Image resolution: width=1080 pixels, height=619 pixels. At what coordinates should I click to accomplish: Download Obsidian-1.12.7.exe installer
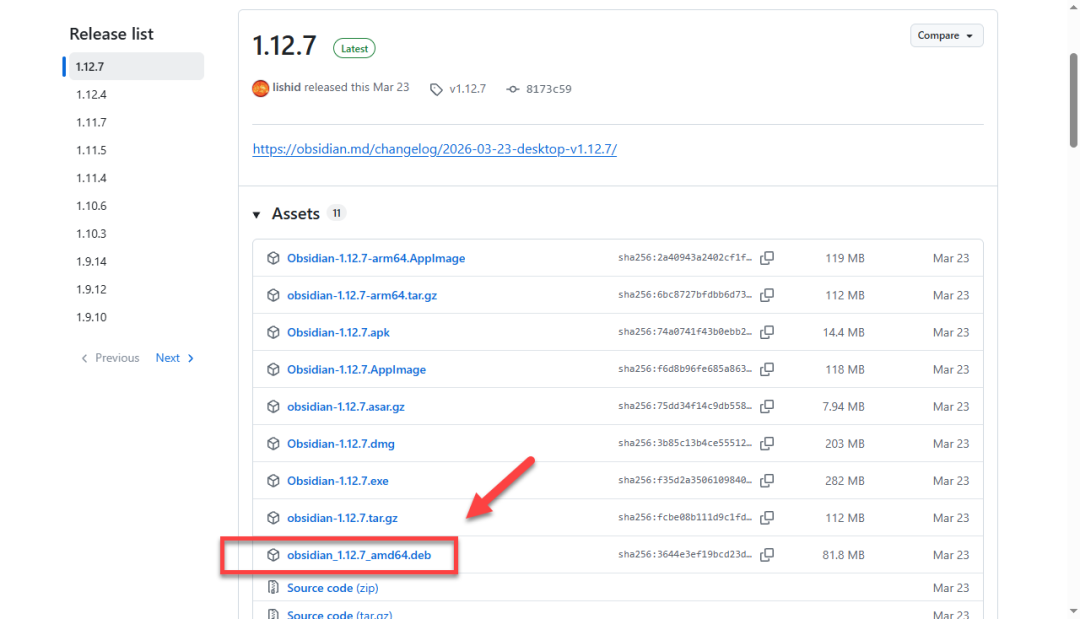tap(338, 481)
